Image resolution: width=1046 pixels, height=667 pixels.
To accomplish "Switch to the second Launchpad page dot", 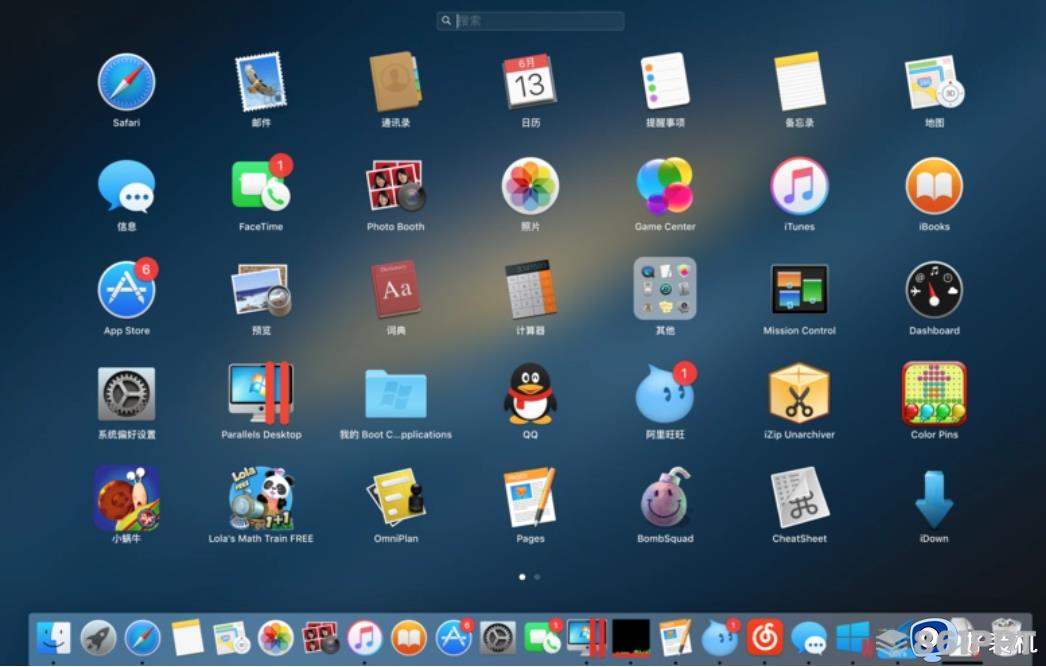I will coord(537,577).
